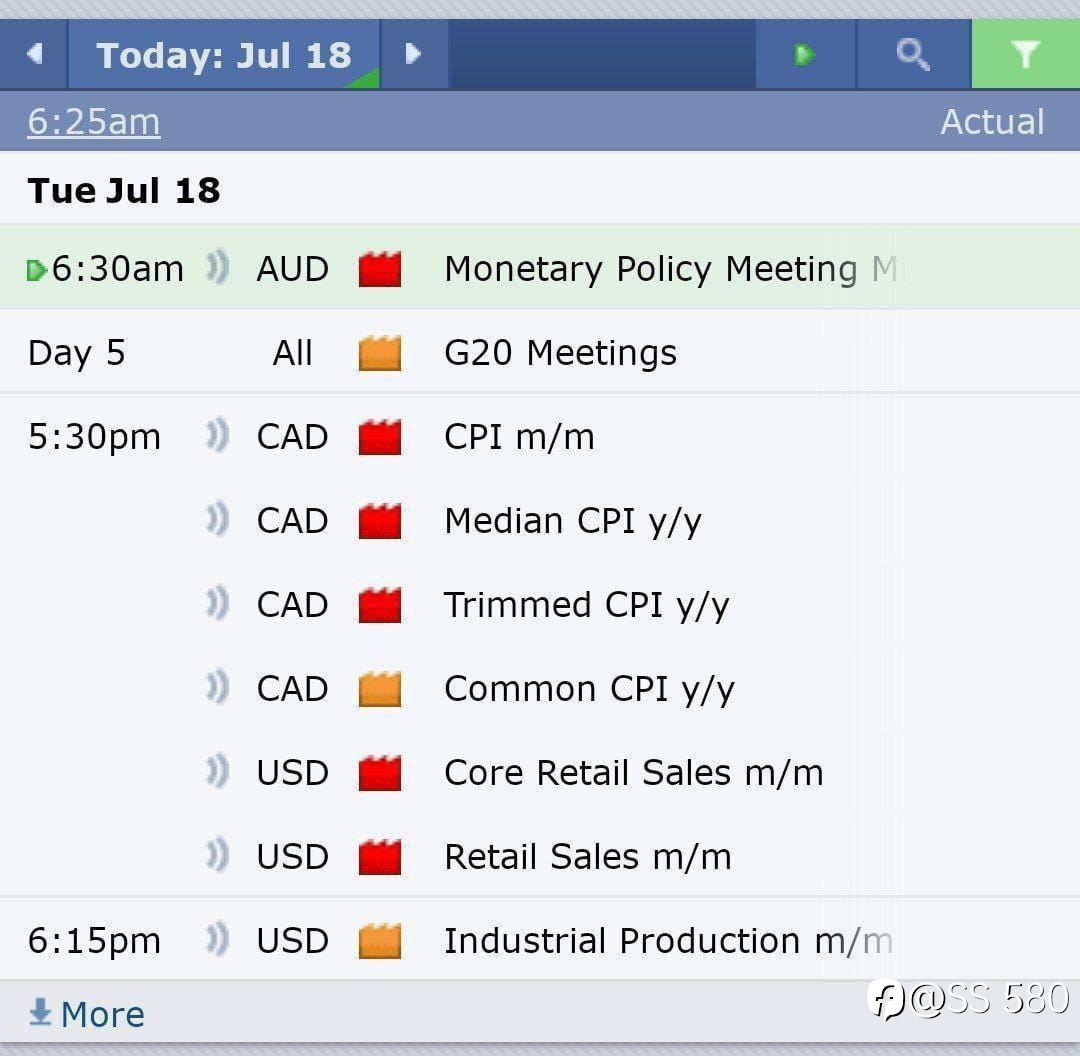Viewport: 1080px width, 1056px height.
Task: Select the Common CPI y/y row
Action: tap(589, 689)
